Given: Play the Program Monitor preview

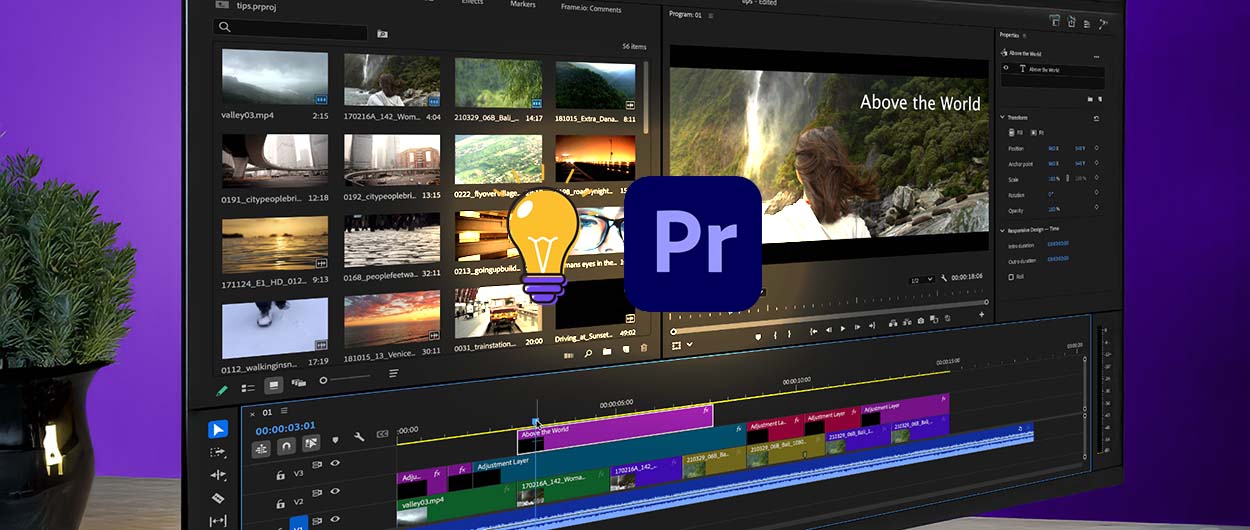Looking at the screenshot, I should [843, 328].
